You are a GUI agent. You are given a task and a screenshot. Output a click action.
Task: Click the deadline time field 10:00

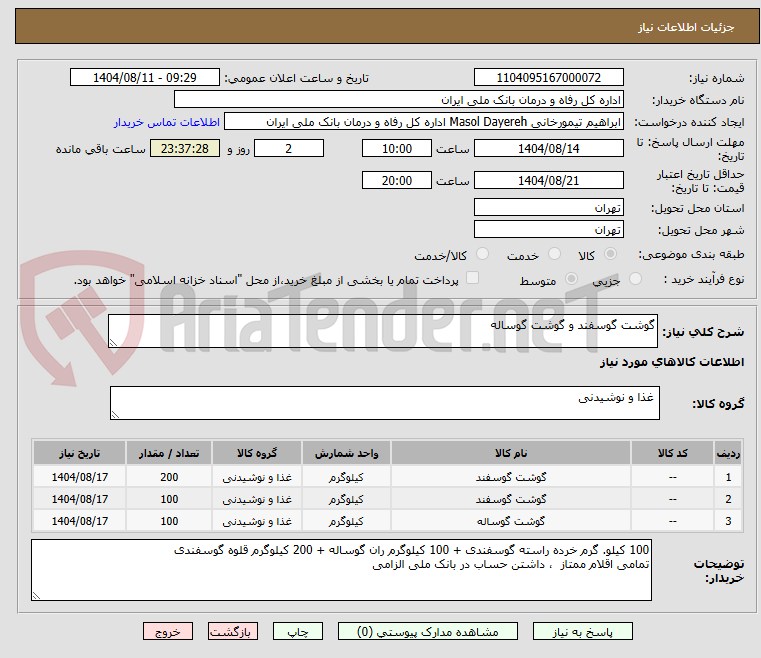tap(397, 148)
